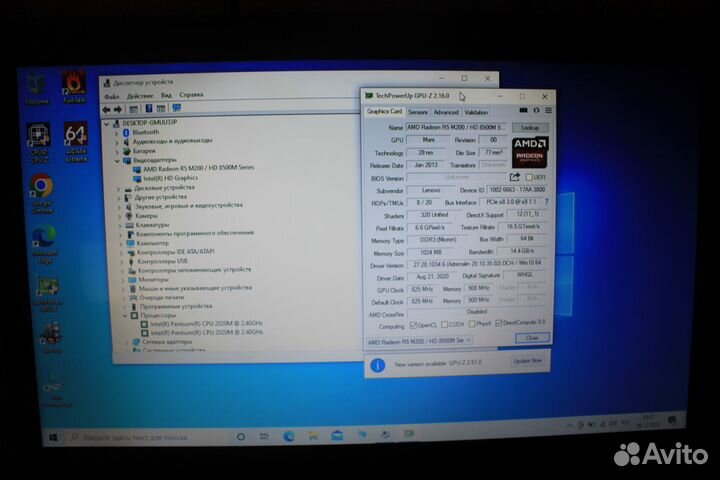Switch to the Sensors tab in GPU-Z
Screen dimensions: 720x480
pos(418,112)
